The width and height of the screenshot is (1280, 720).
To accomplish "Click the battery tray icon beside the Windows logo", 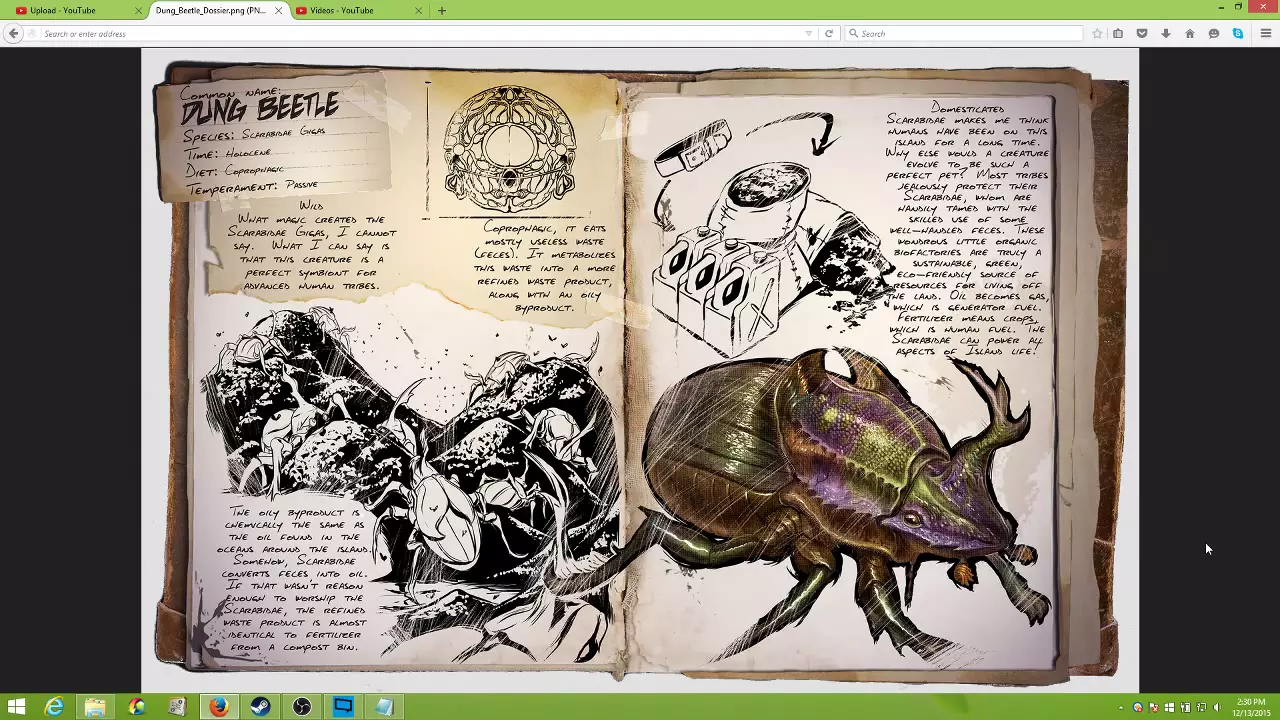I will (x=1185, y=708).
